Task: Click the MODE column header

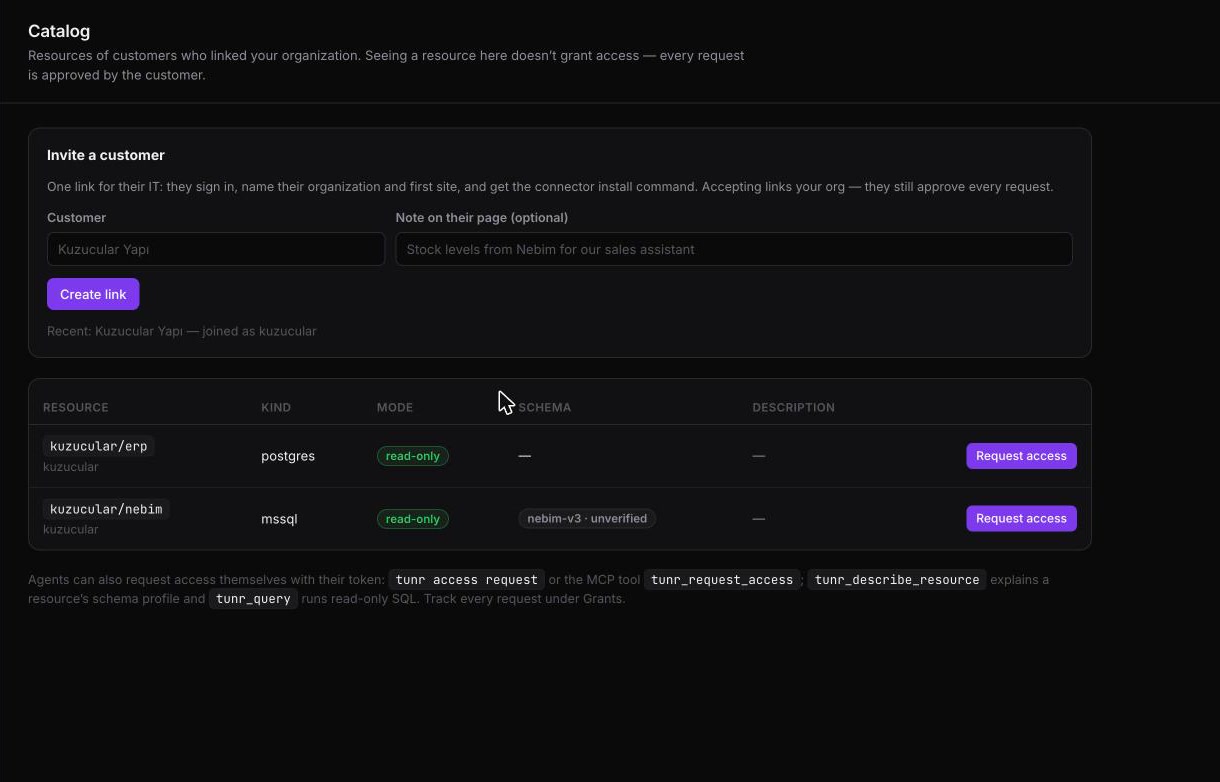Action: pyautogui.click(x=395, y=407)
